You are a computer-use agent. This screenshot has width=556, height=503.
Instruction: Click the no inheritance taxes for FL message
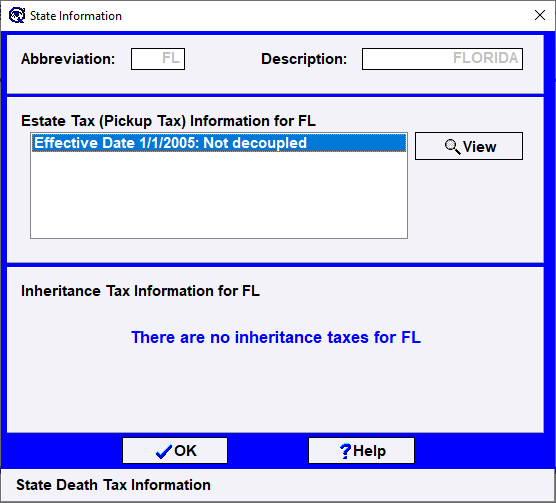point(276,337)
